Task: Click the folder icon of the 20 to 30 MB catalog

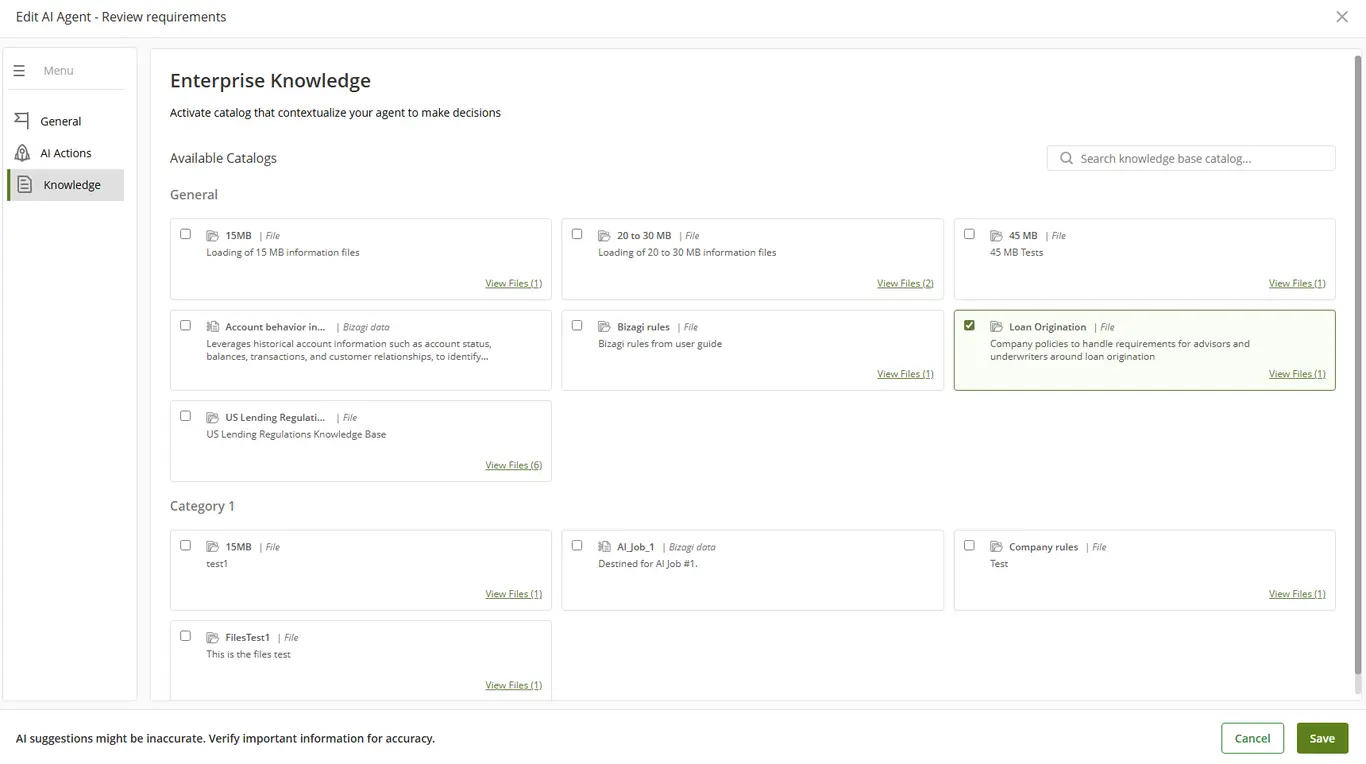Action: click(604, 236)
